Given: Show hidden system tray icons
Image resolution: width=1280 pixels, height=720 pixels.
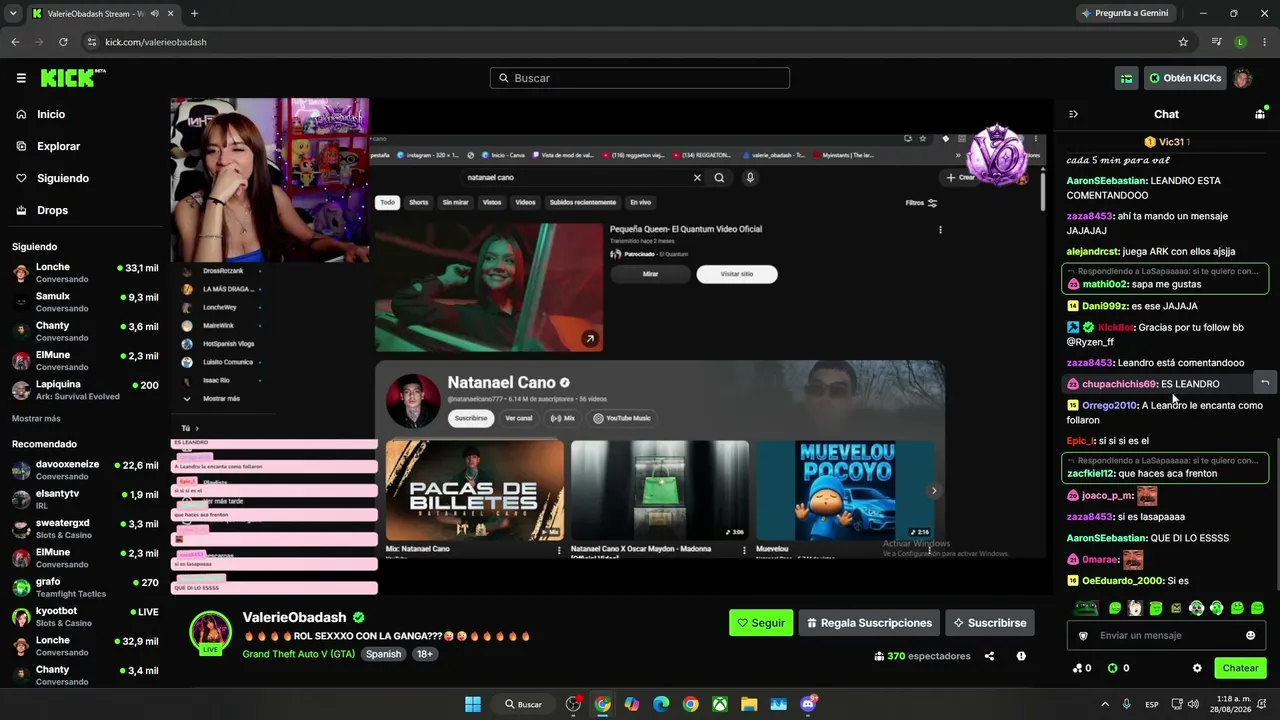Looking at the screenshot, I should (x=1105, y=704).
